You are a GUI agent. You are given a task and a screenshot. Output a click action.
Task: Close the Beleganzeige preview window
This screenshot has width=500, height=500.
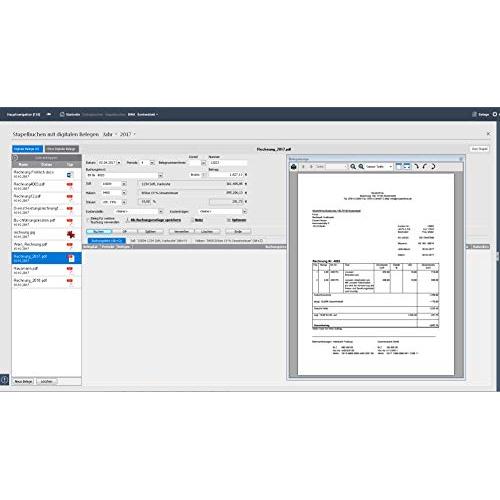click(461, 159)
